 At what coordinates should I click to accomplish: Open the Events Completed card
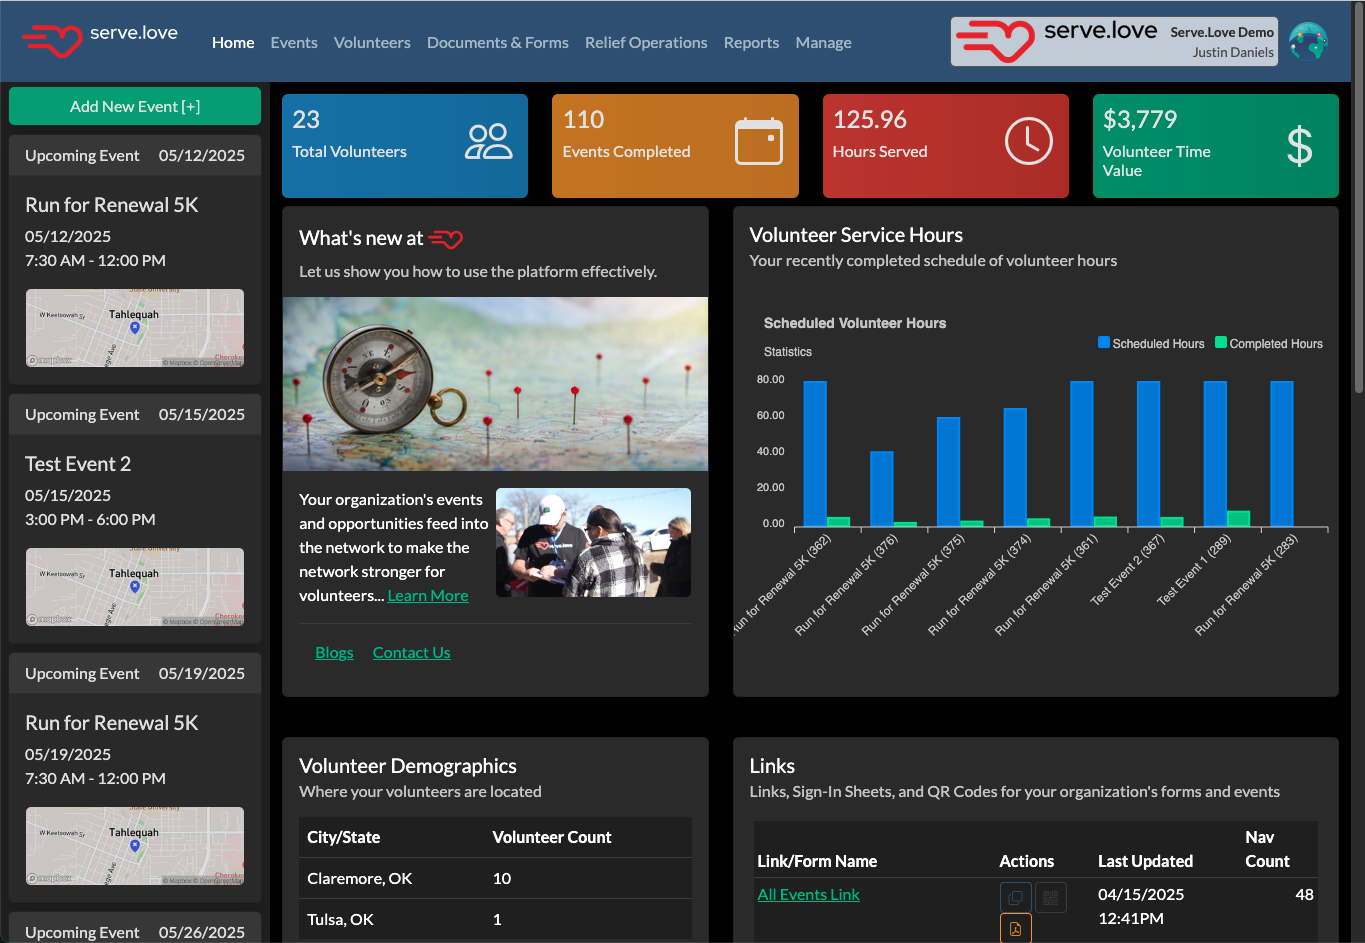tap(675, 146)
